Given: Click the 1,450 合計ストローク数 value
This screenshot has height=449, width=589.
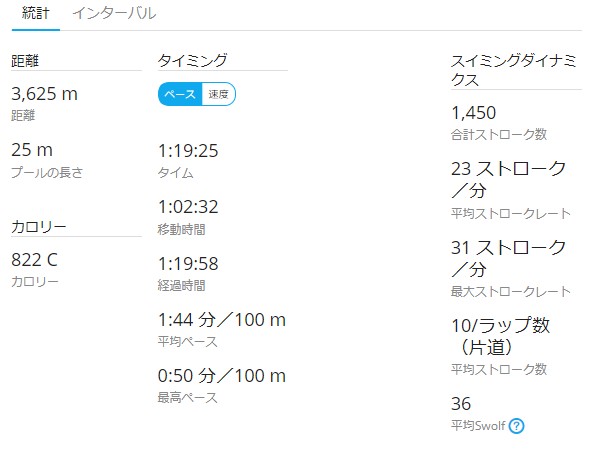Looking at the screenshot, I should pos(473,113).
